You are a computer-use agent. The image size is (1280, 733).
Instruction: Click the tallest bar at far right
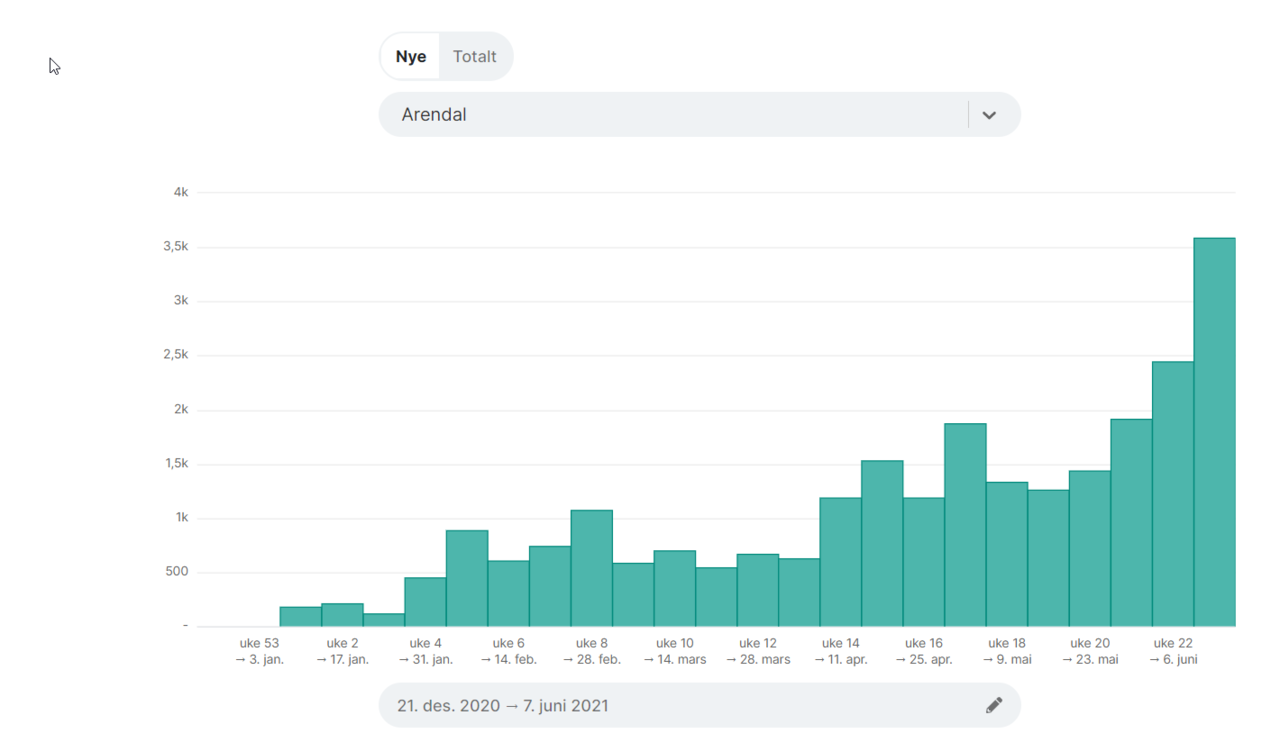1214,432
